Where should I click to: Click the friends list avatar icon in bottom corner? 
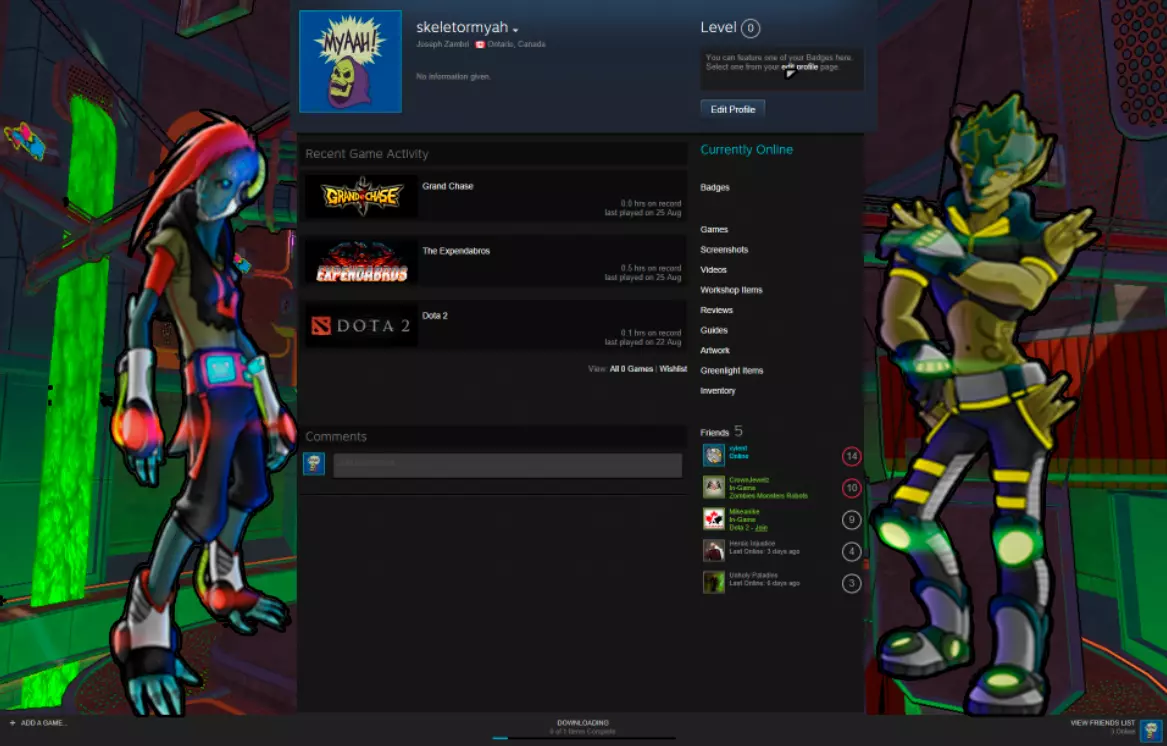coord(1151,730)
